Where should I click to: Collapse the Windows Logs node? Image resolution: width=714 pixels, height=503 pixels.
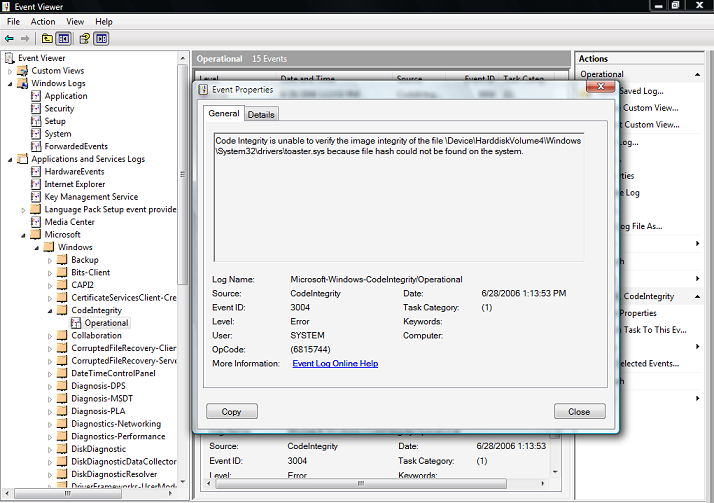(x=10, y=84)
